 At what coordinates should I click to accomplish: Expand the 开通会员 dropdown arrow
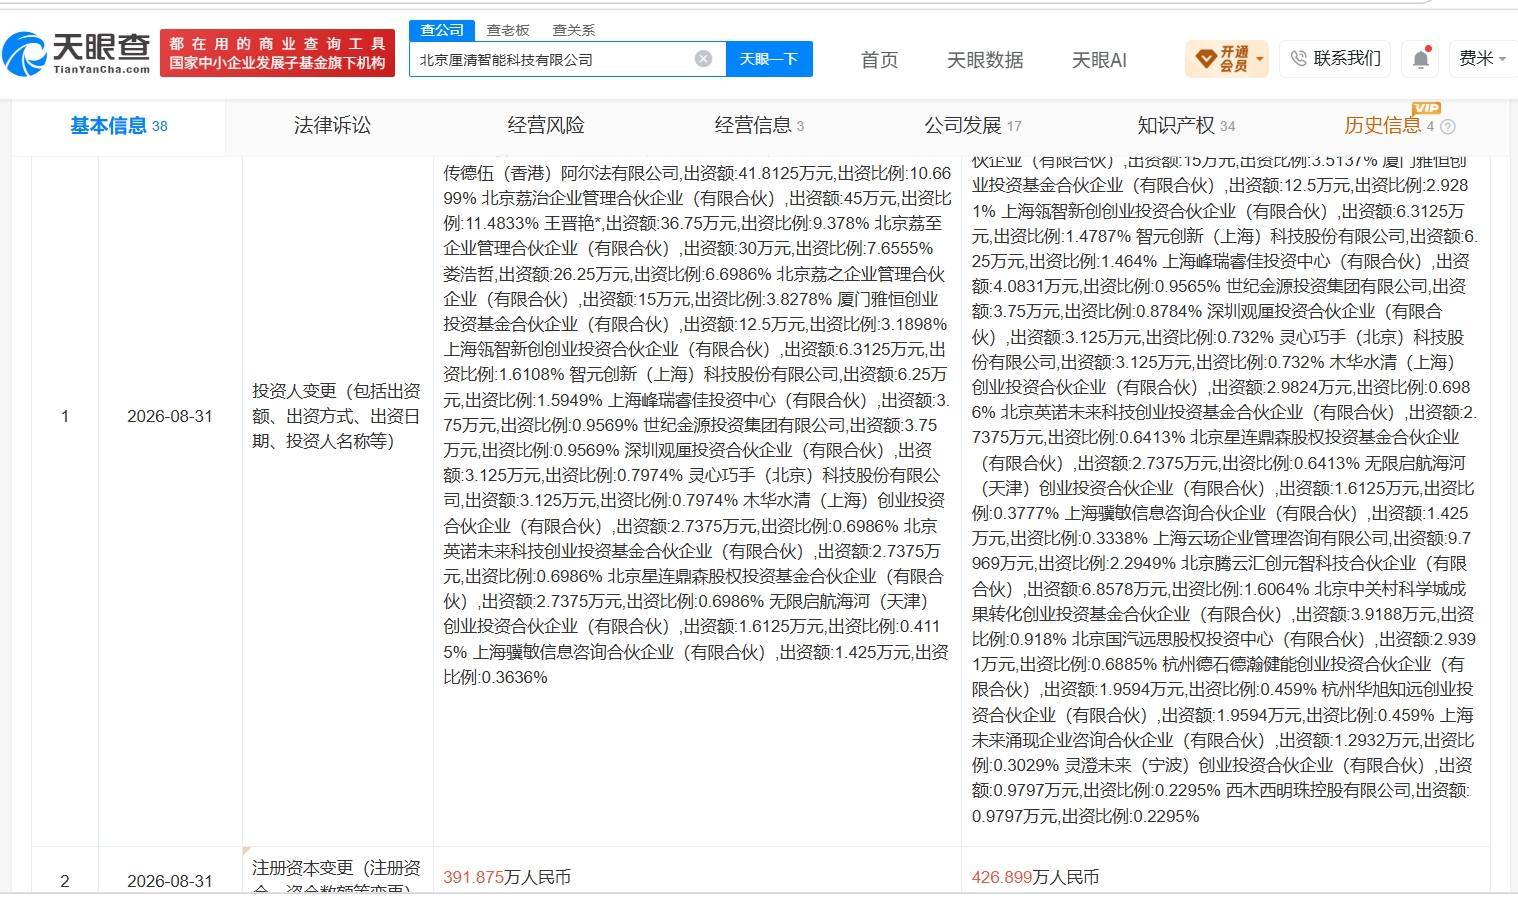tap(1260, 59)
